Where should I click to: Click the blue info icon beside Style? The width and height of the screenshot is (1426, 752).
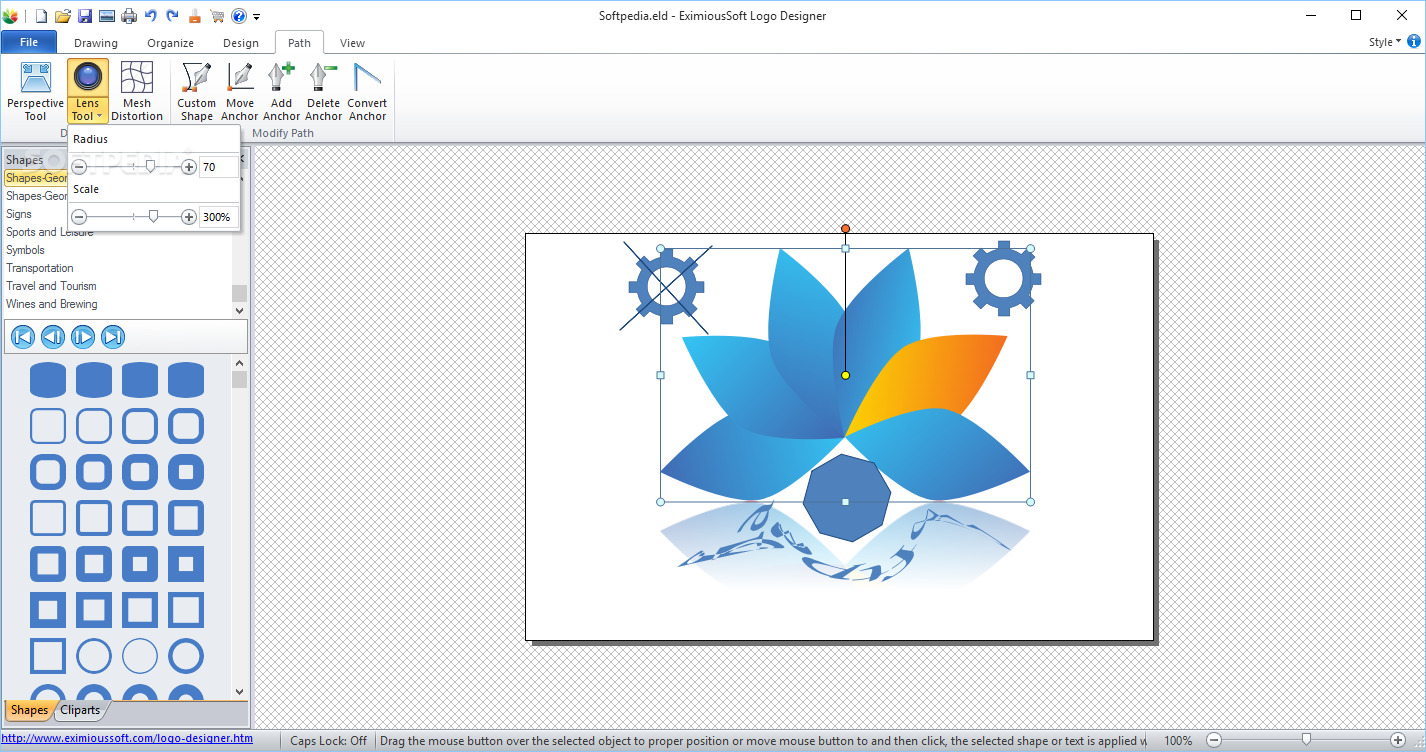(x=1414, y=42)
